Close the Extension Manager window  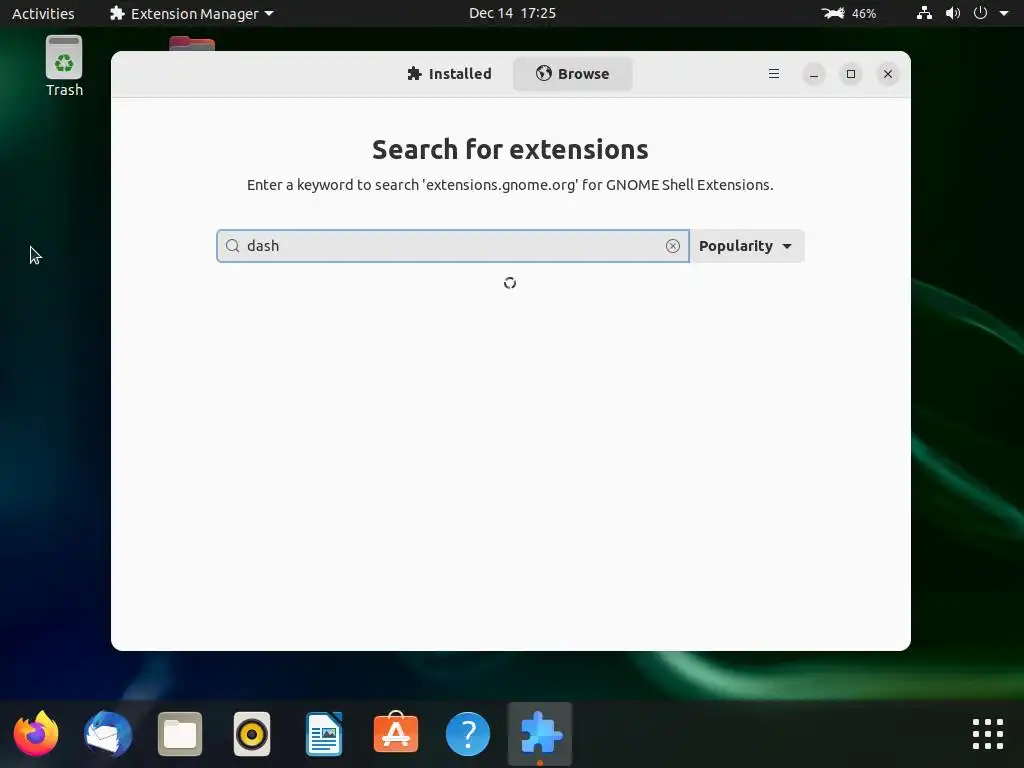(x=888, y=74)
